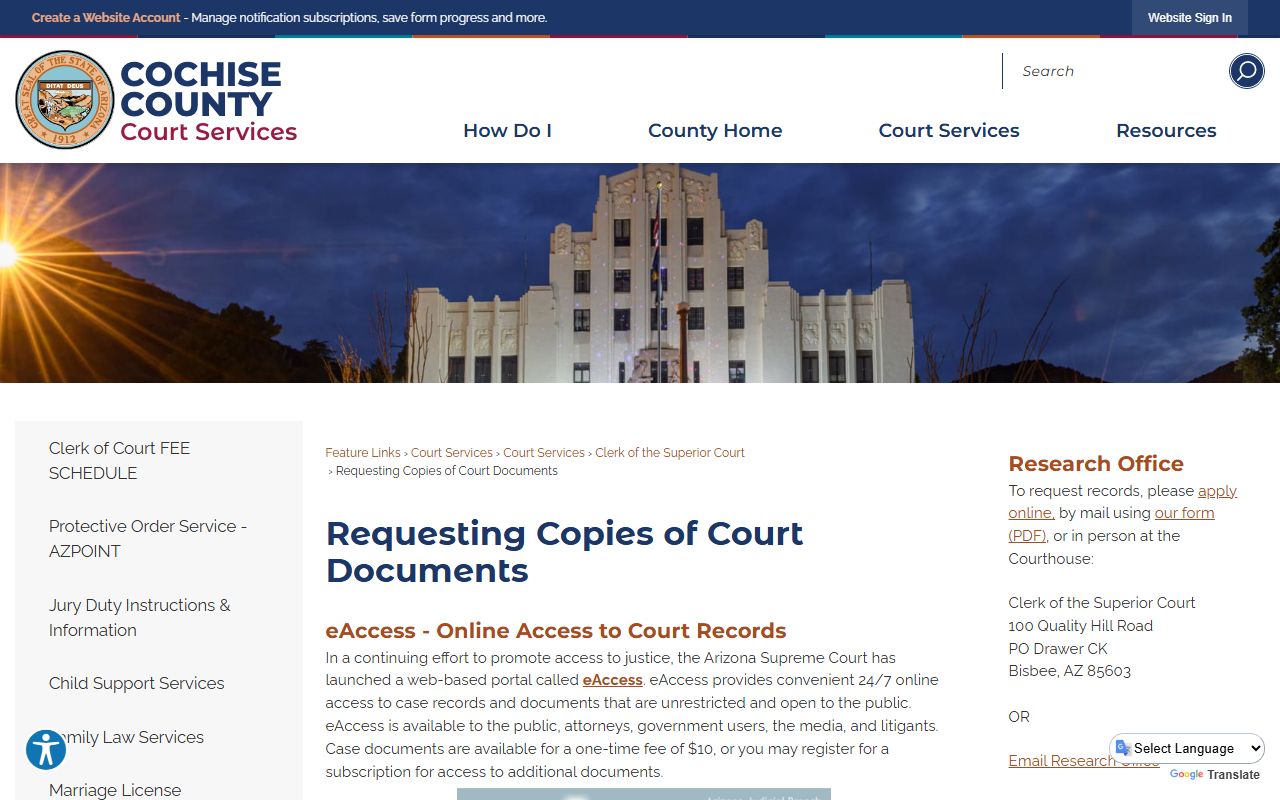Click the Email Research Office link
Image resolution: width=1280 pixels, height=800 pixels.
(1084, 761)
